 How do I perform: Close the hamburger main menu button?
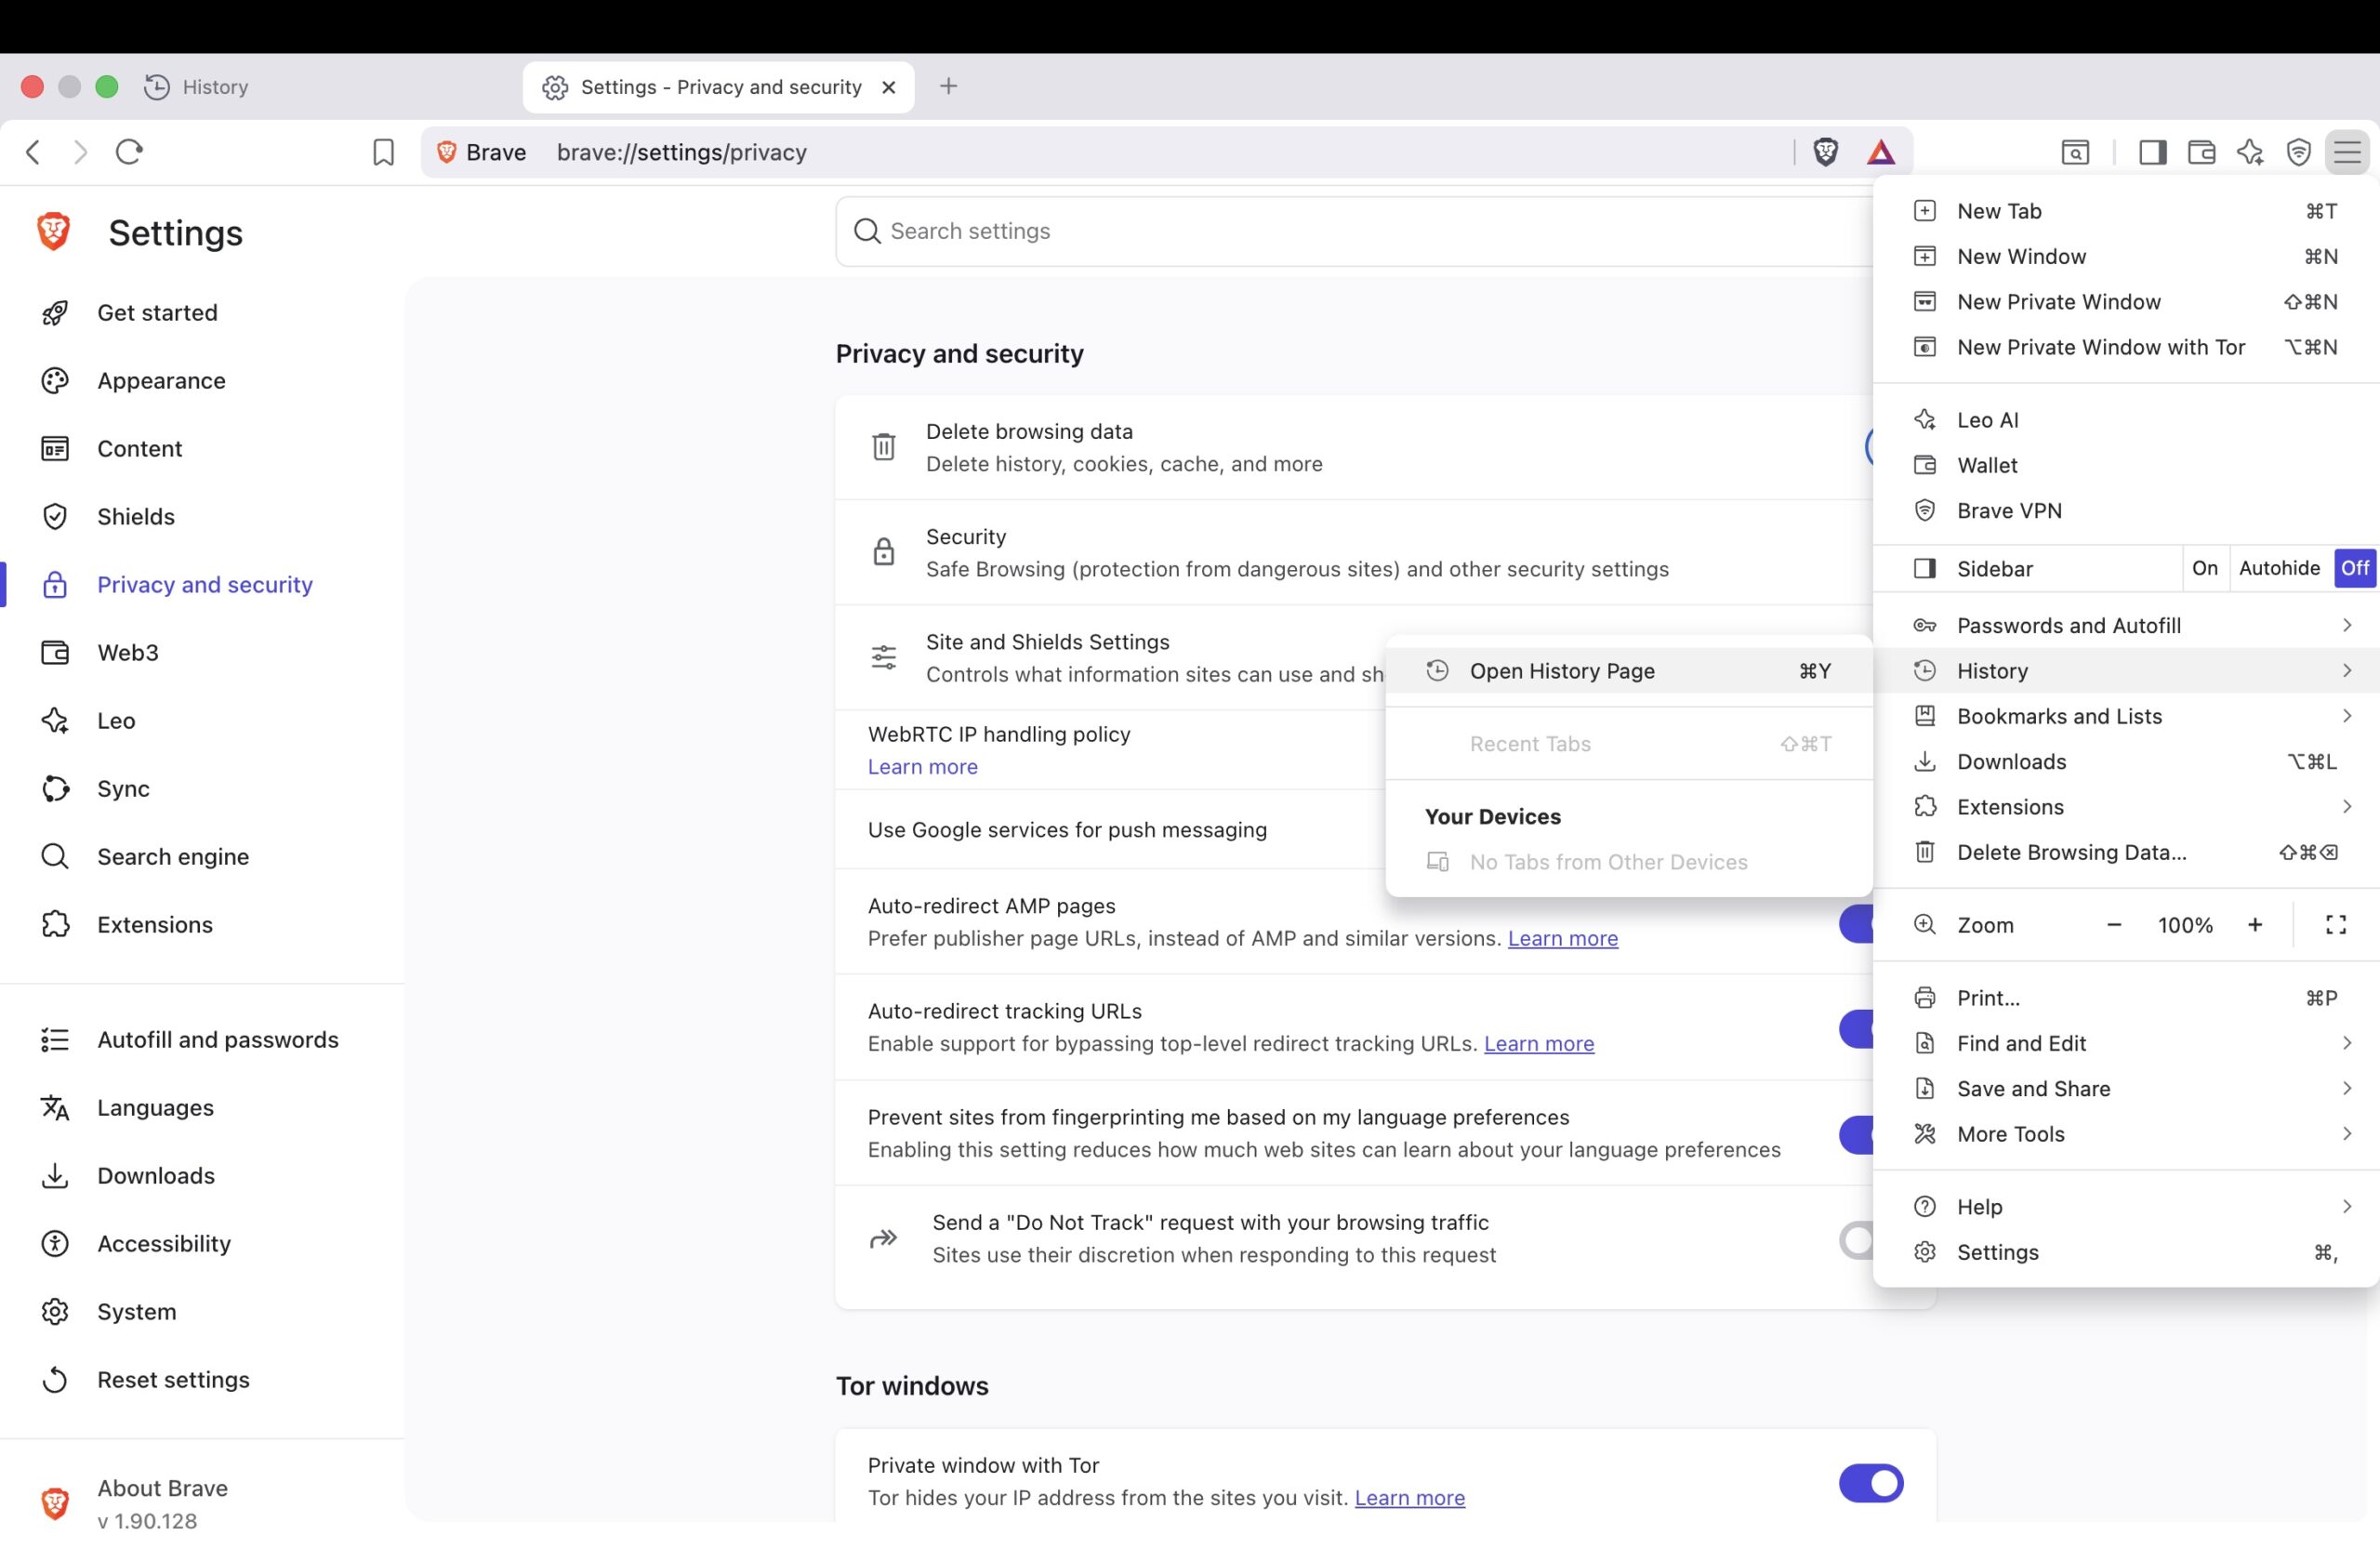click(x=2347, y=152)
